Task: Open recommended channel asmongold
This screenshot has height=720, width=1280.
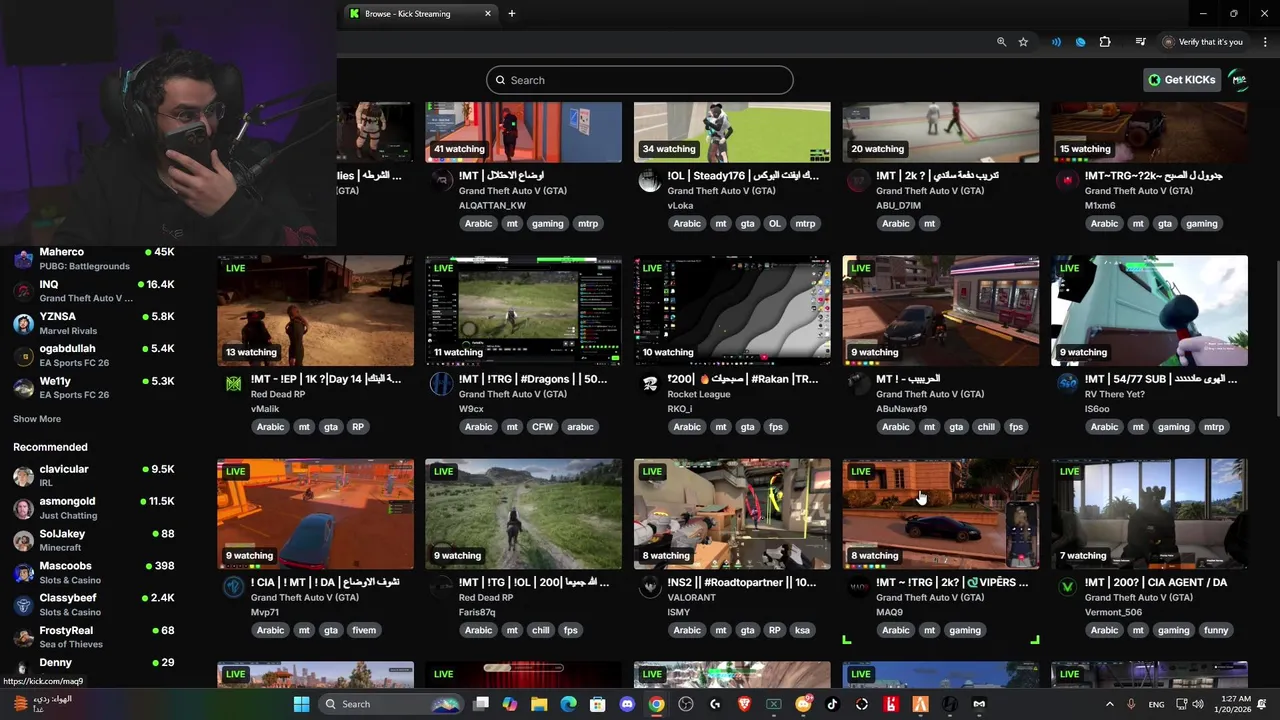Action: [x=94, y=508]
